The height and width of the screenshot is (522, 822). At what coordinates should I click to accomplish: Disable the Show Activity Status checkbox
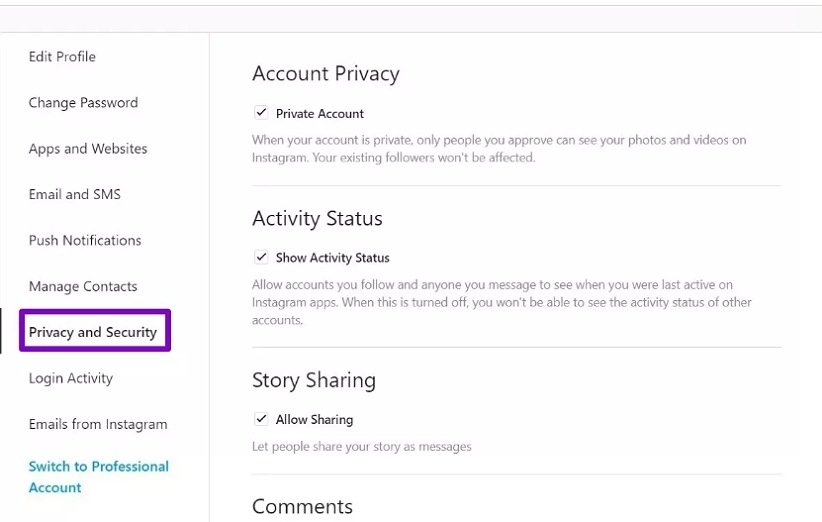261,258
